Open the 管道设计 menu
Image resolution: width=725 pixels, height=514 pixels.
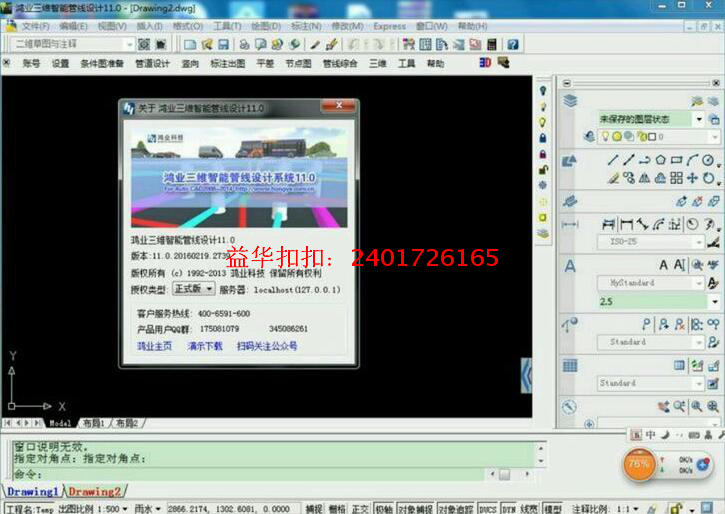pos(153,63)
